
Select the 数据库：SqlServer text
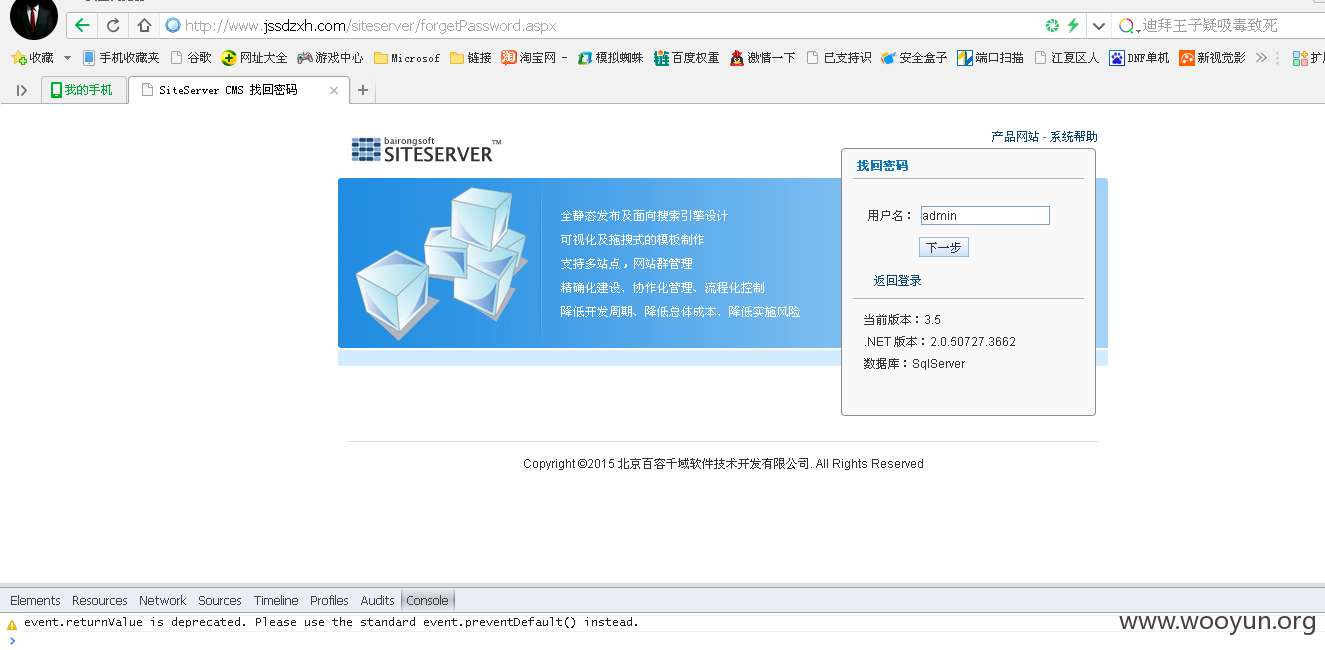pyautogui.click(x=914, y=364)
